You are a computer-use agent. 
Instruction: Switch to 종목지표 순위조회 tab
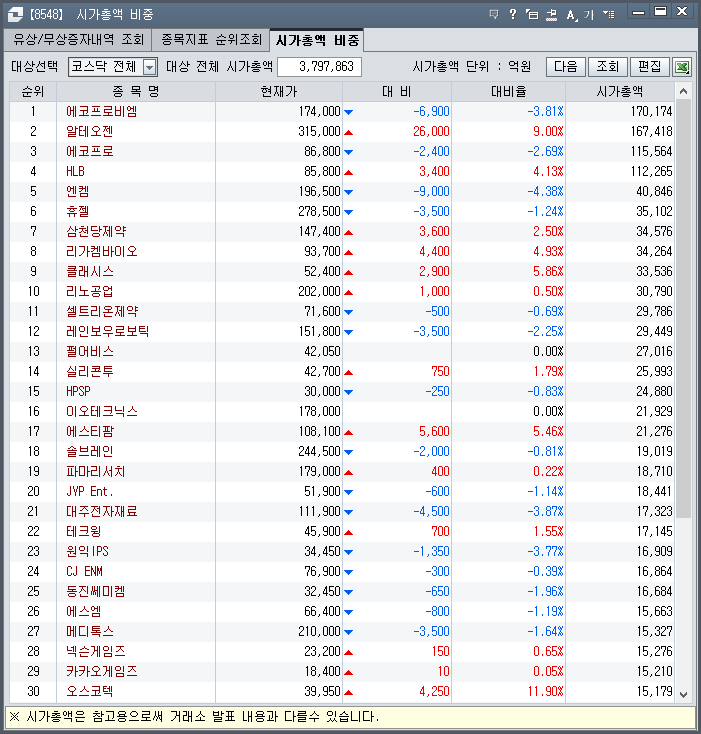pyautogui.click(x=211, y=40)
